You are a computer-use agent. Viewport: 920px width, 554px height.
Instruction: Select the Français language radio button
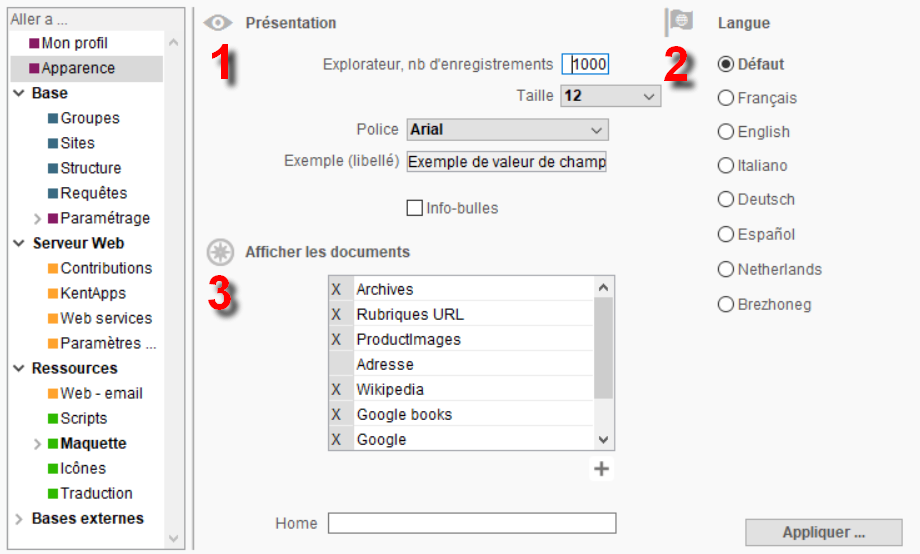726,98
